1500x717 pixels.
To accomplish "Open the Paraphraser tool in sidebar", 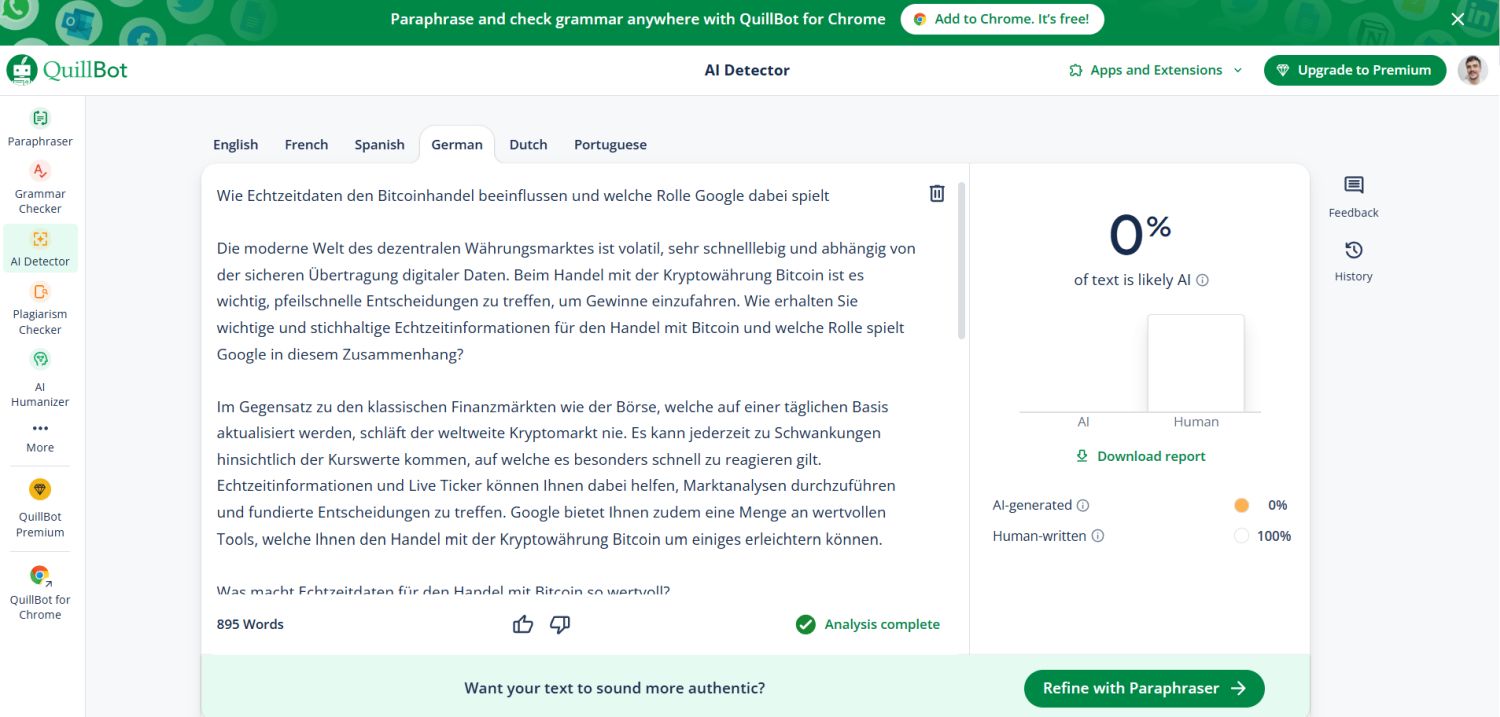I will click(40, 127).
